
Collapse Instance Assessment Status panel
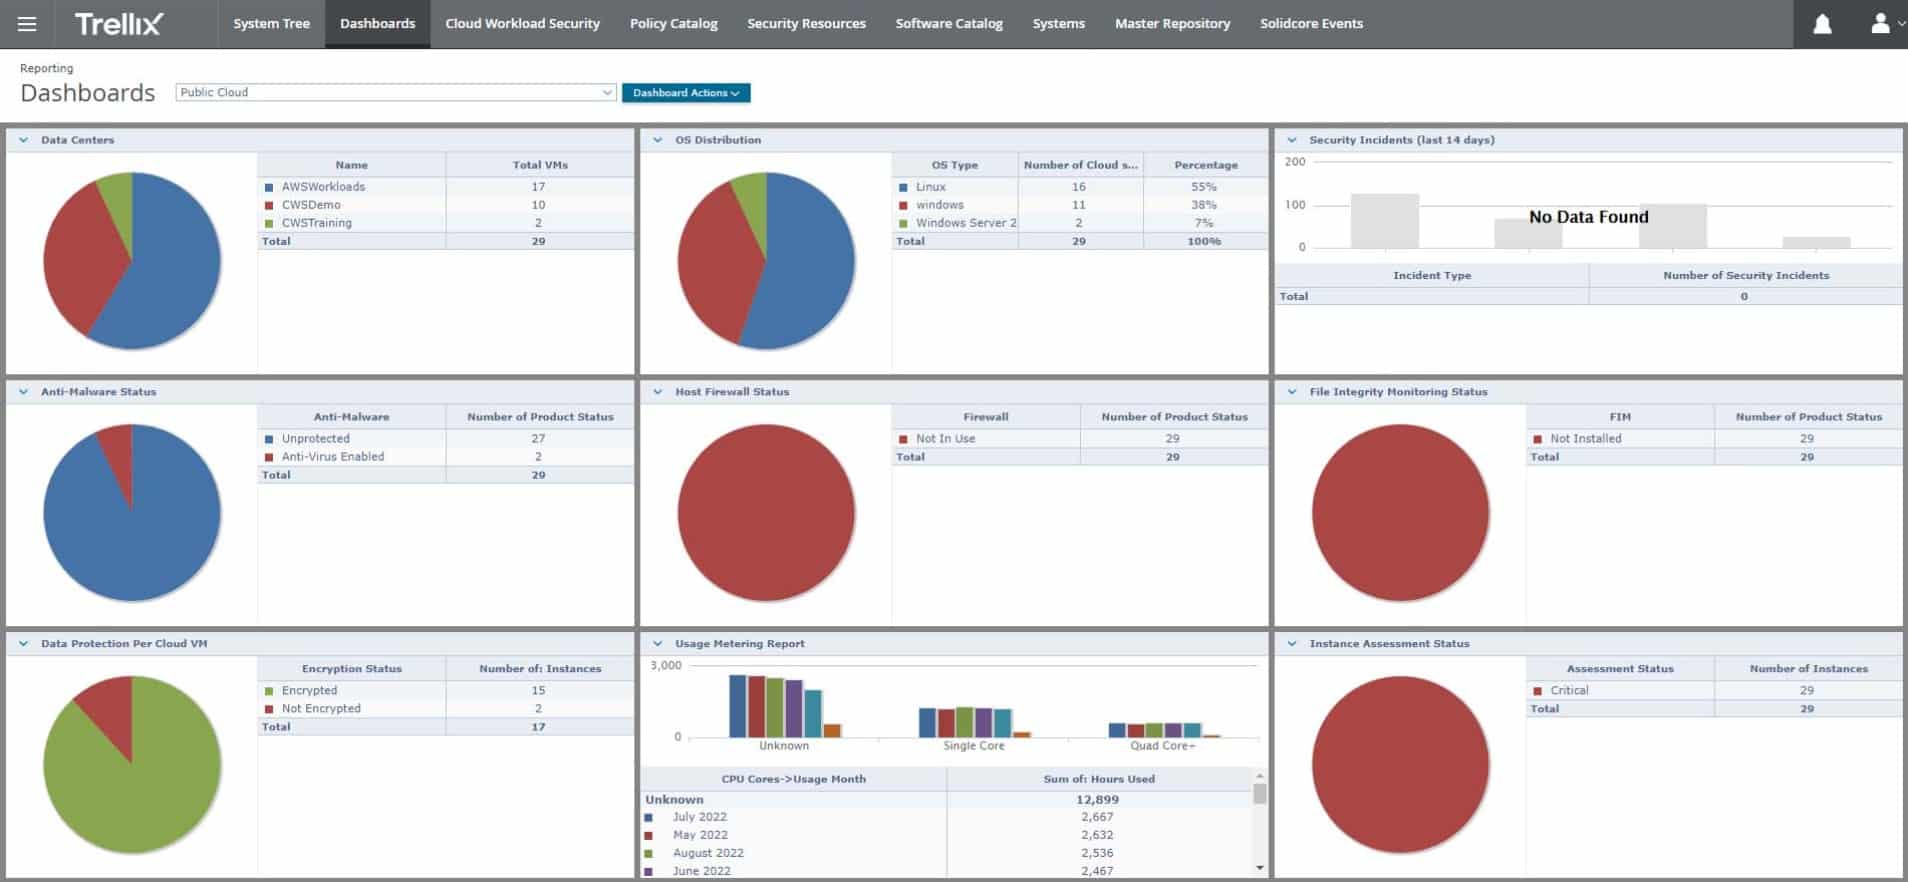(1292, 644)
